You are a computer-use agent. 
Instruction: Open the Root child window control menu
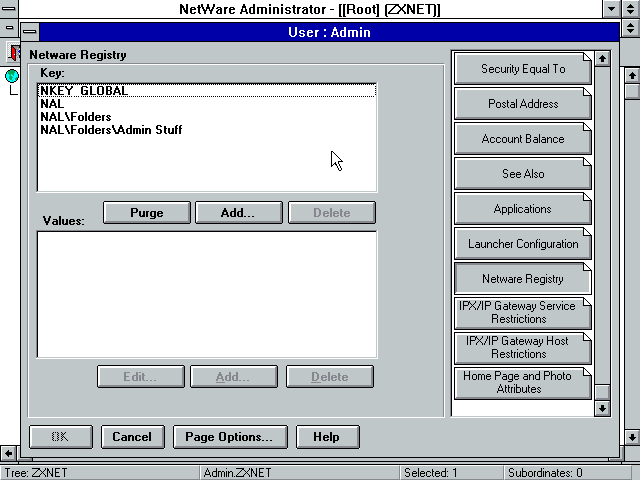pyautogui.click(x=9, y=28)
